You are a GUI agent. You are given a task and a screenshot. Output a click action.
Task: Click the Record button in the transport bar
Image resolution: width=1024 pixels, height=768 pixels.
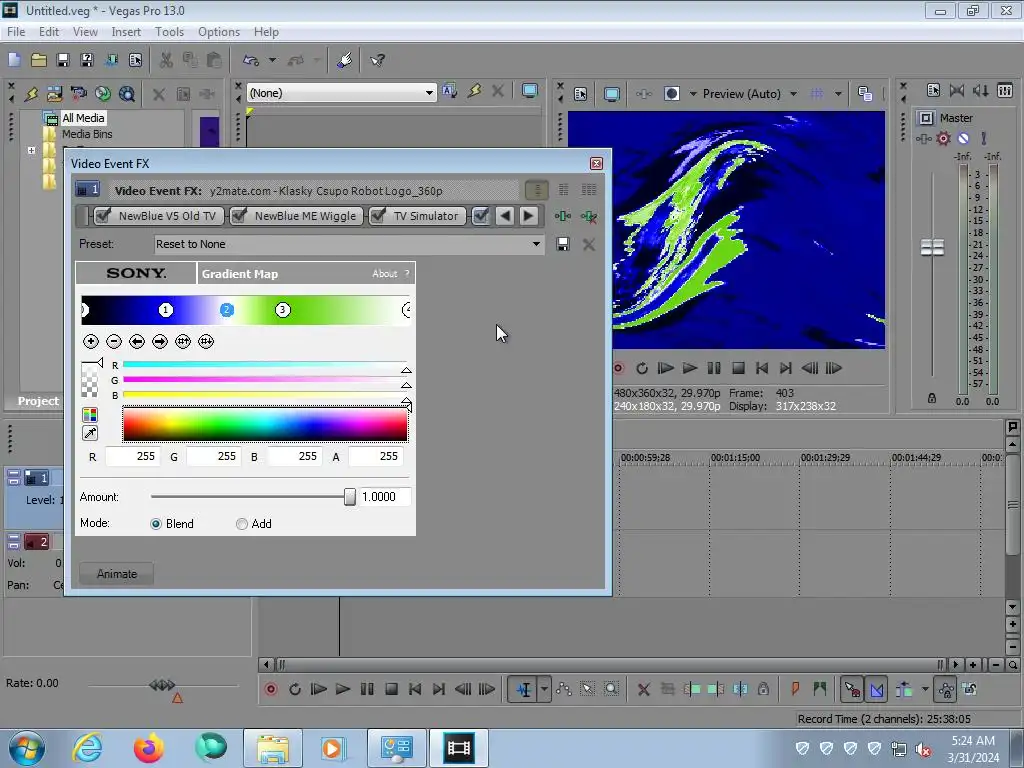coord(271,689)
